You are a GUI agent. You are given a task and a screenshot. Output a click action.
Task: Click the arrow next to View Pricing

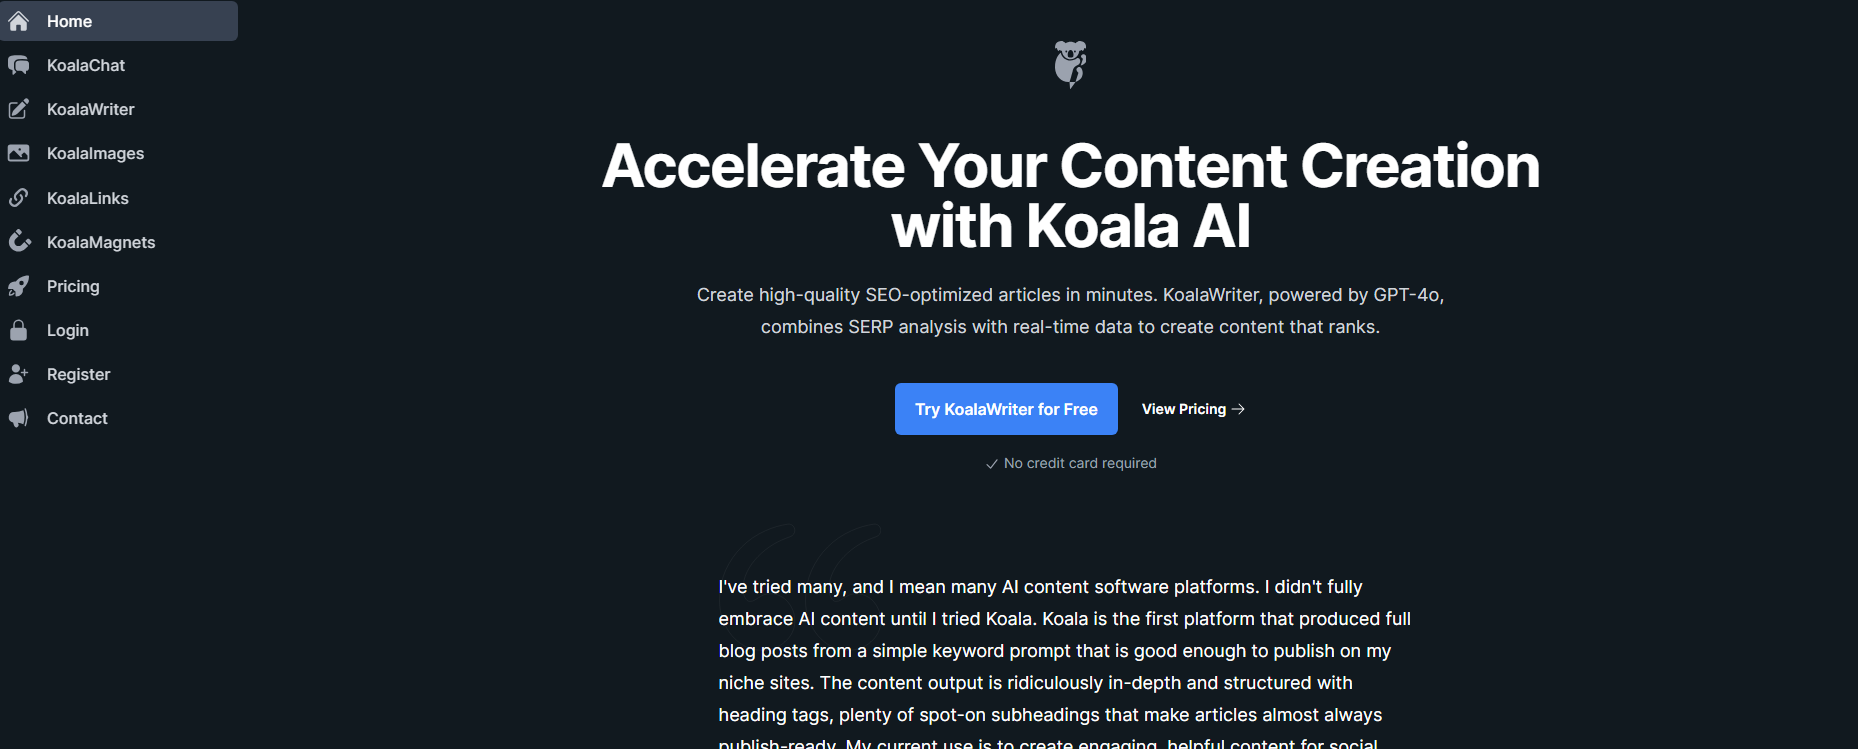pos(1238,409)
